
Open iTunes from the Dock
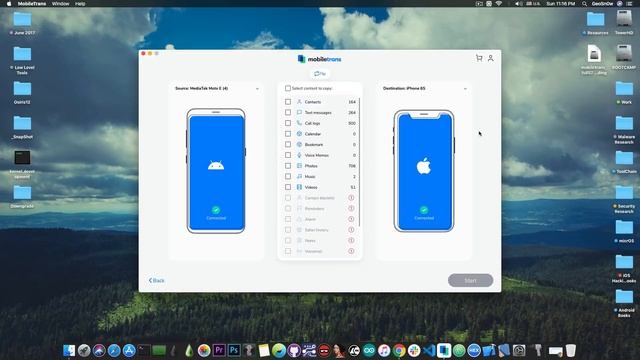tap(384, 350)
